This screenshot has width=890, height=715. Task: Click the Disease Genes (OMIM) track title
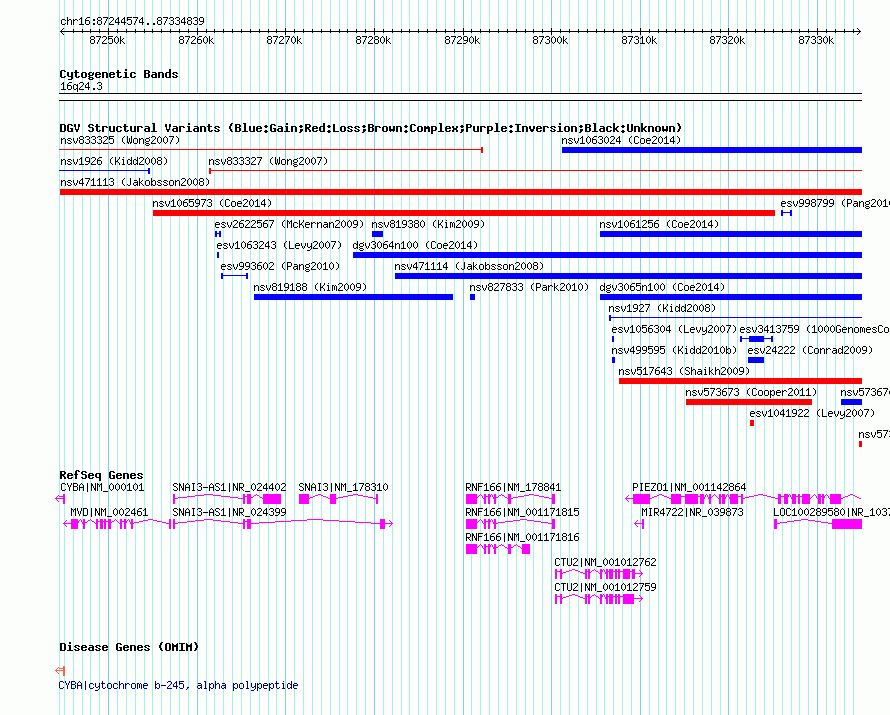(129, 647)
